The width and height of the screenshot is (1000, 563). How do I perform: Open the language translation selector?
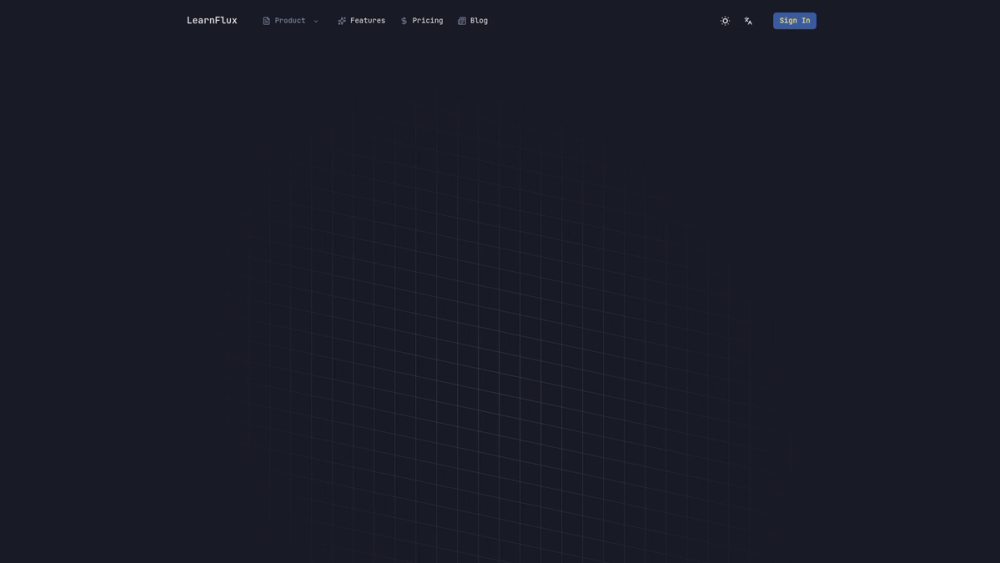[748, 21]
